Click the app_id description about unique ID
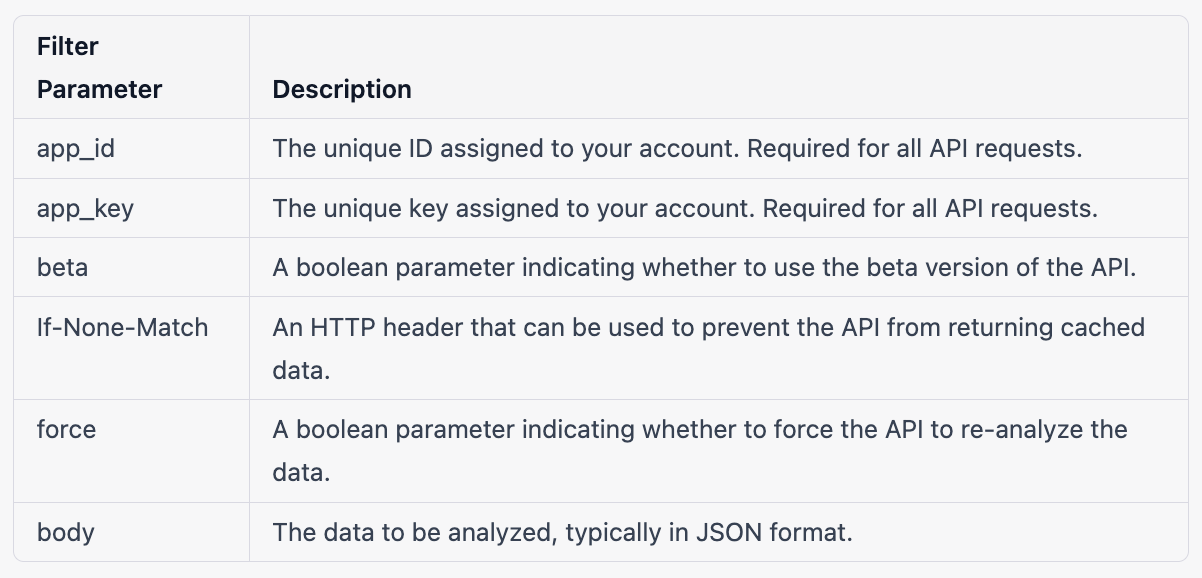The height and width of the screenshot is (578, 1202). coord(677,149)
